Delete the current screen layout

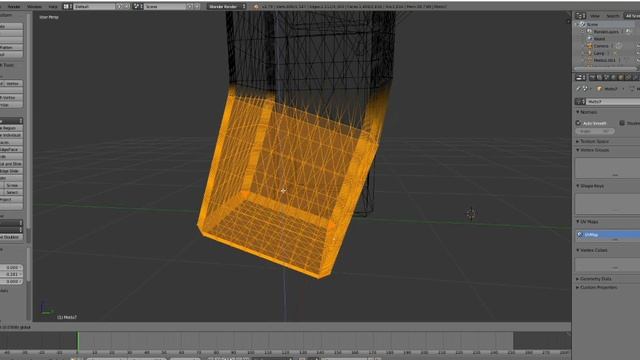point(127,7)
